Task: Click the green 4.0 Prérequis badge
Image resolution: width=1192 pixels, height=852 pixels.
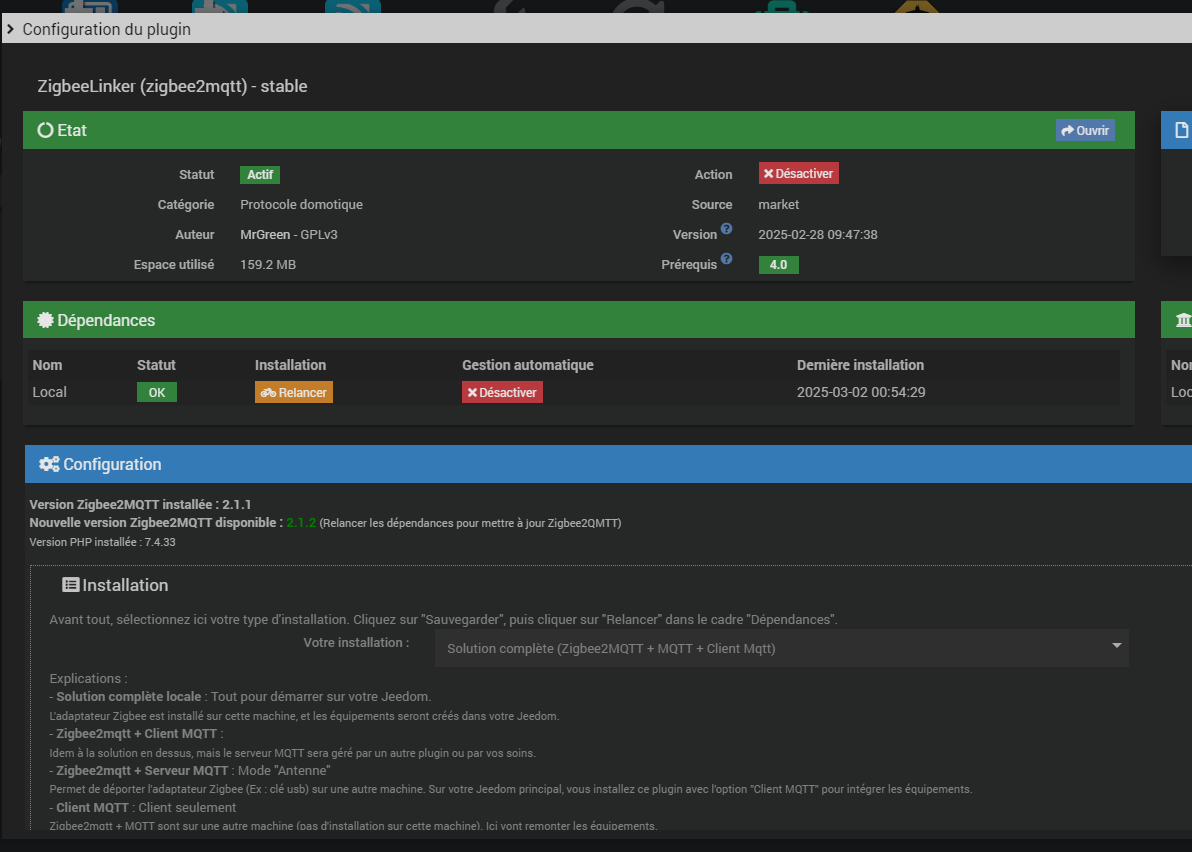Action: pos(778,264)
